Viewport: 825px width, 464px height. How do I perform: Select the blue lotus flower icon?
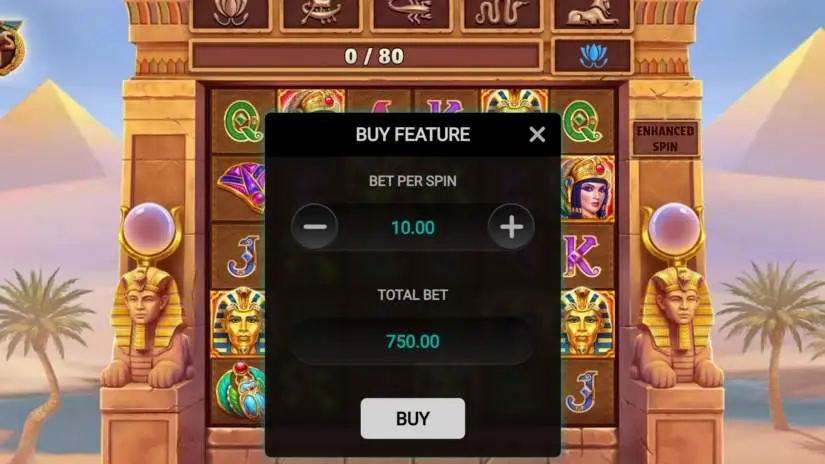[x=593, y=56]
